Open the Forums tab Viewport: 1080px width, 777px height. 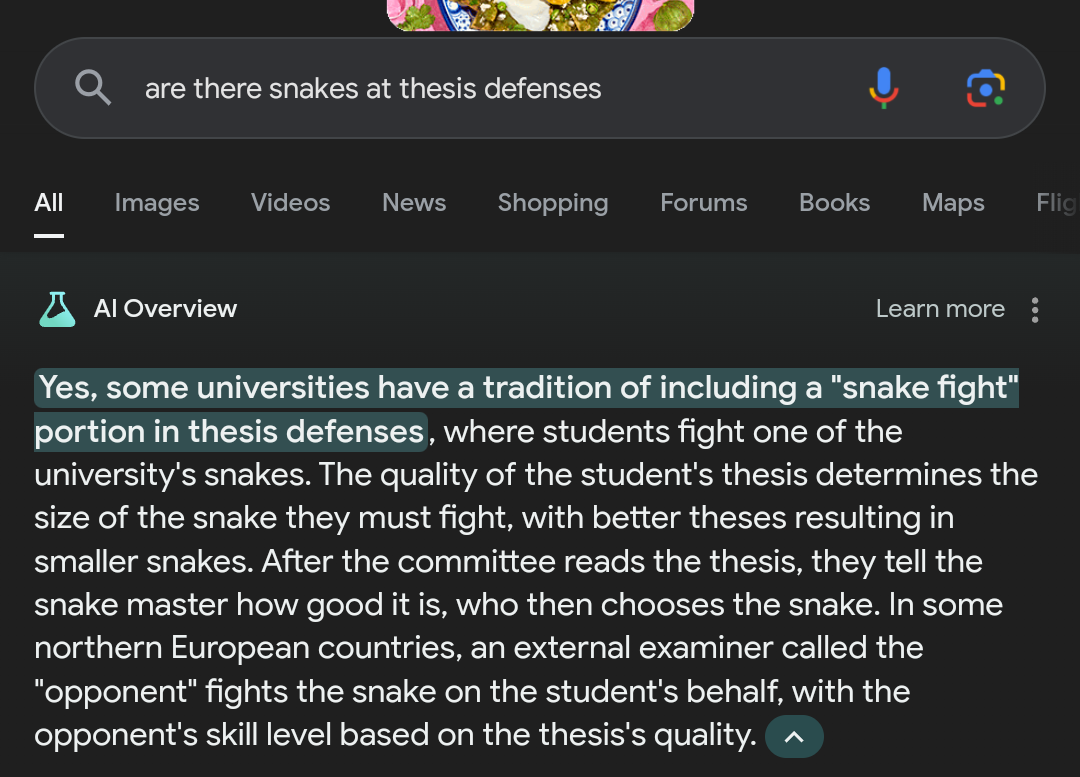704,203
